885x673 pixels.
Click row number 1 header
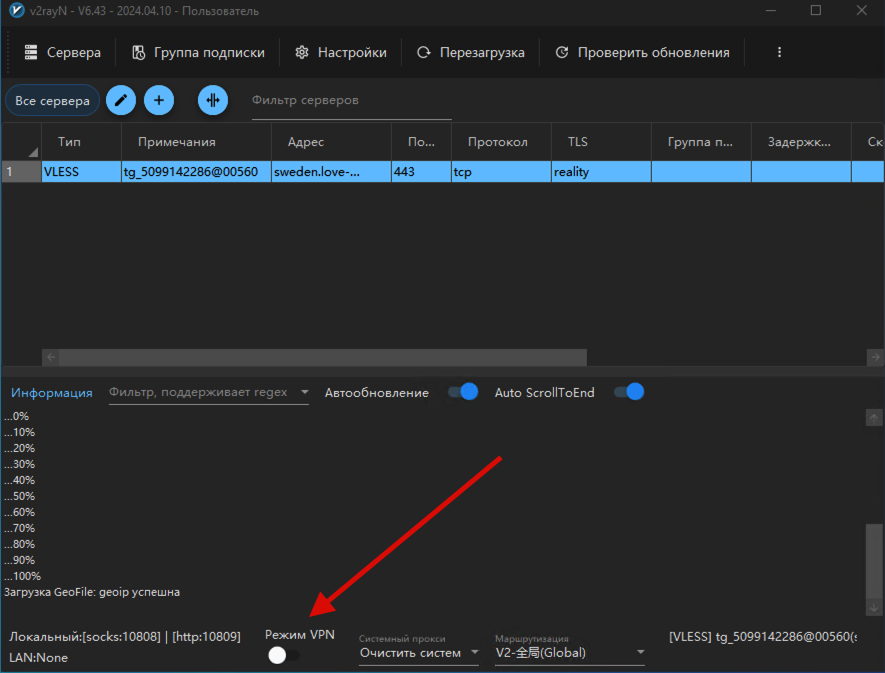click(x=21, y=172)
